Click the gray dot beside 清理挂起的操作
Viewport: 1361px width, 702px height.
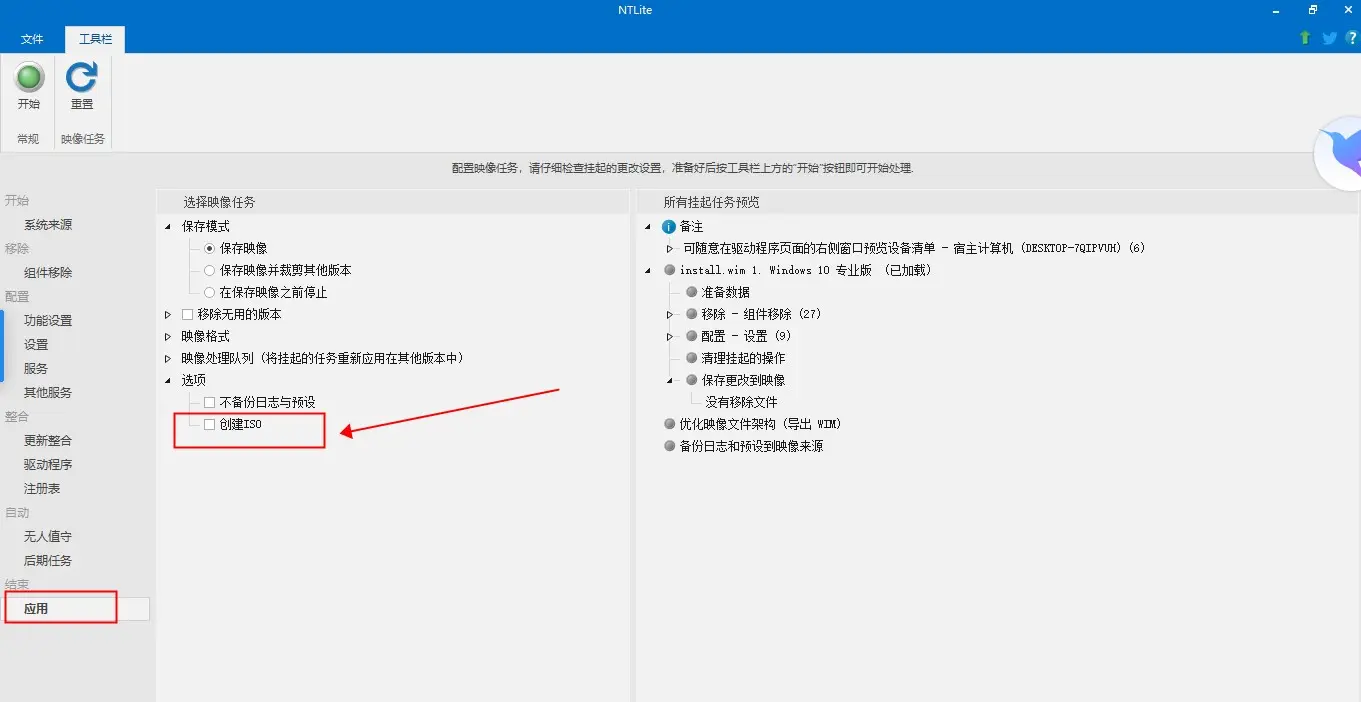click(692, 358)
